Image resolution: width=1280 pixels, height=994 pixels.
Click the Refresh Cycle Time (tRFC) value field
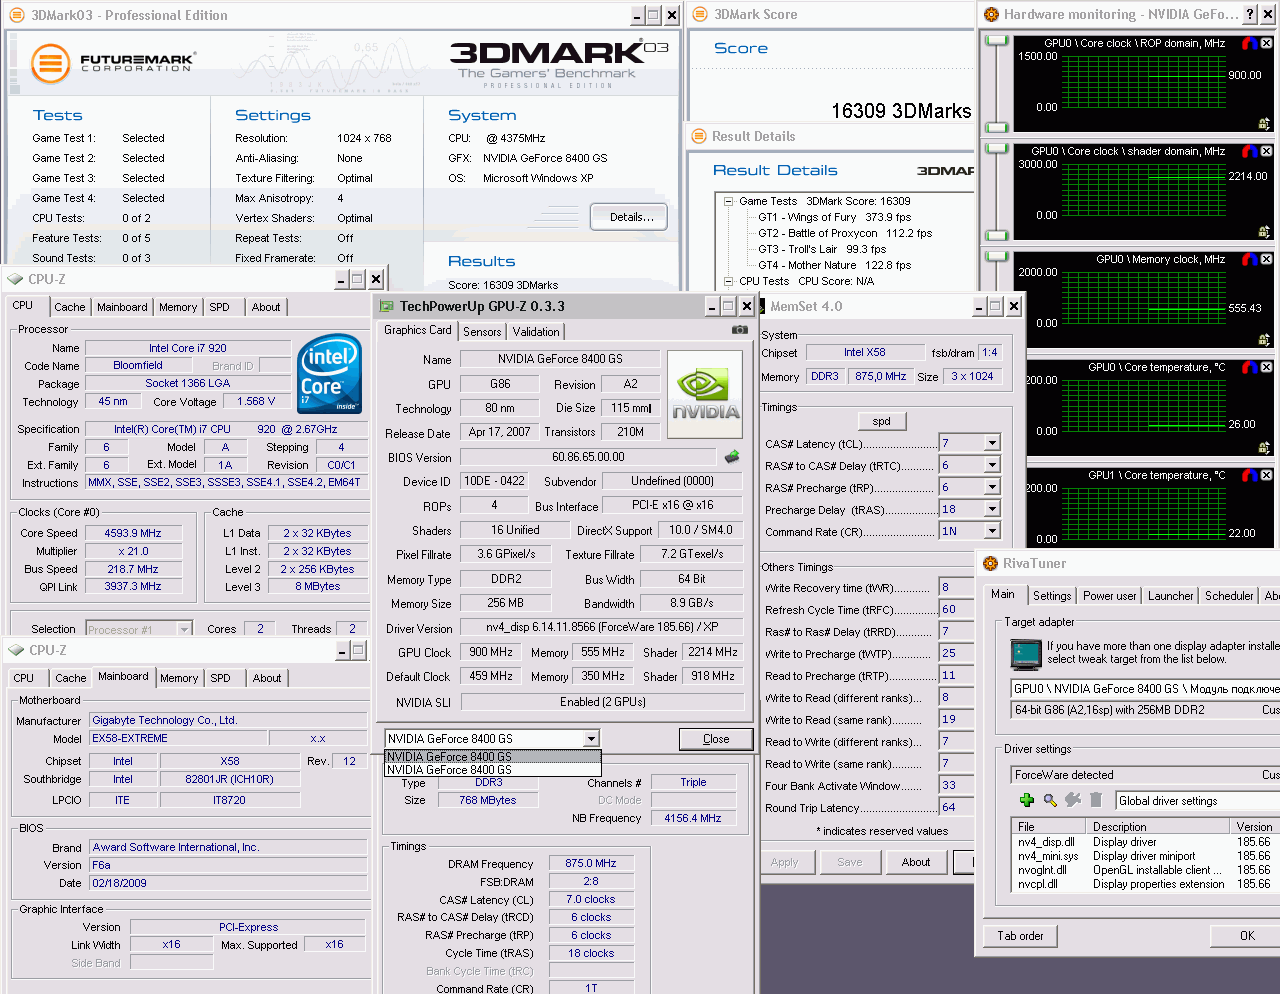[955, 609]
